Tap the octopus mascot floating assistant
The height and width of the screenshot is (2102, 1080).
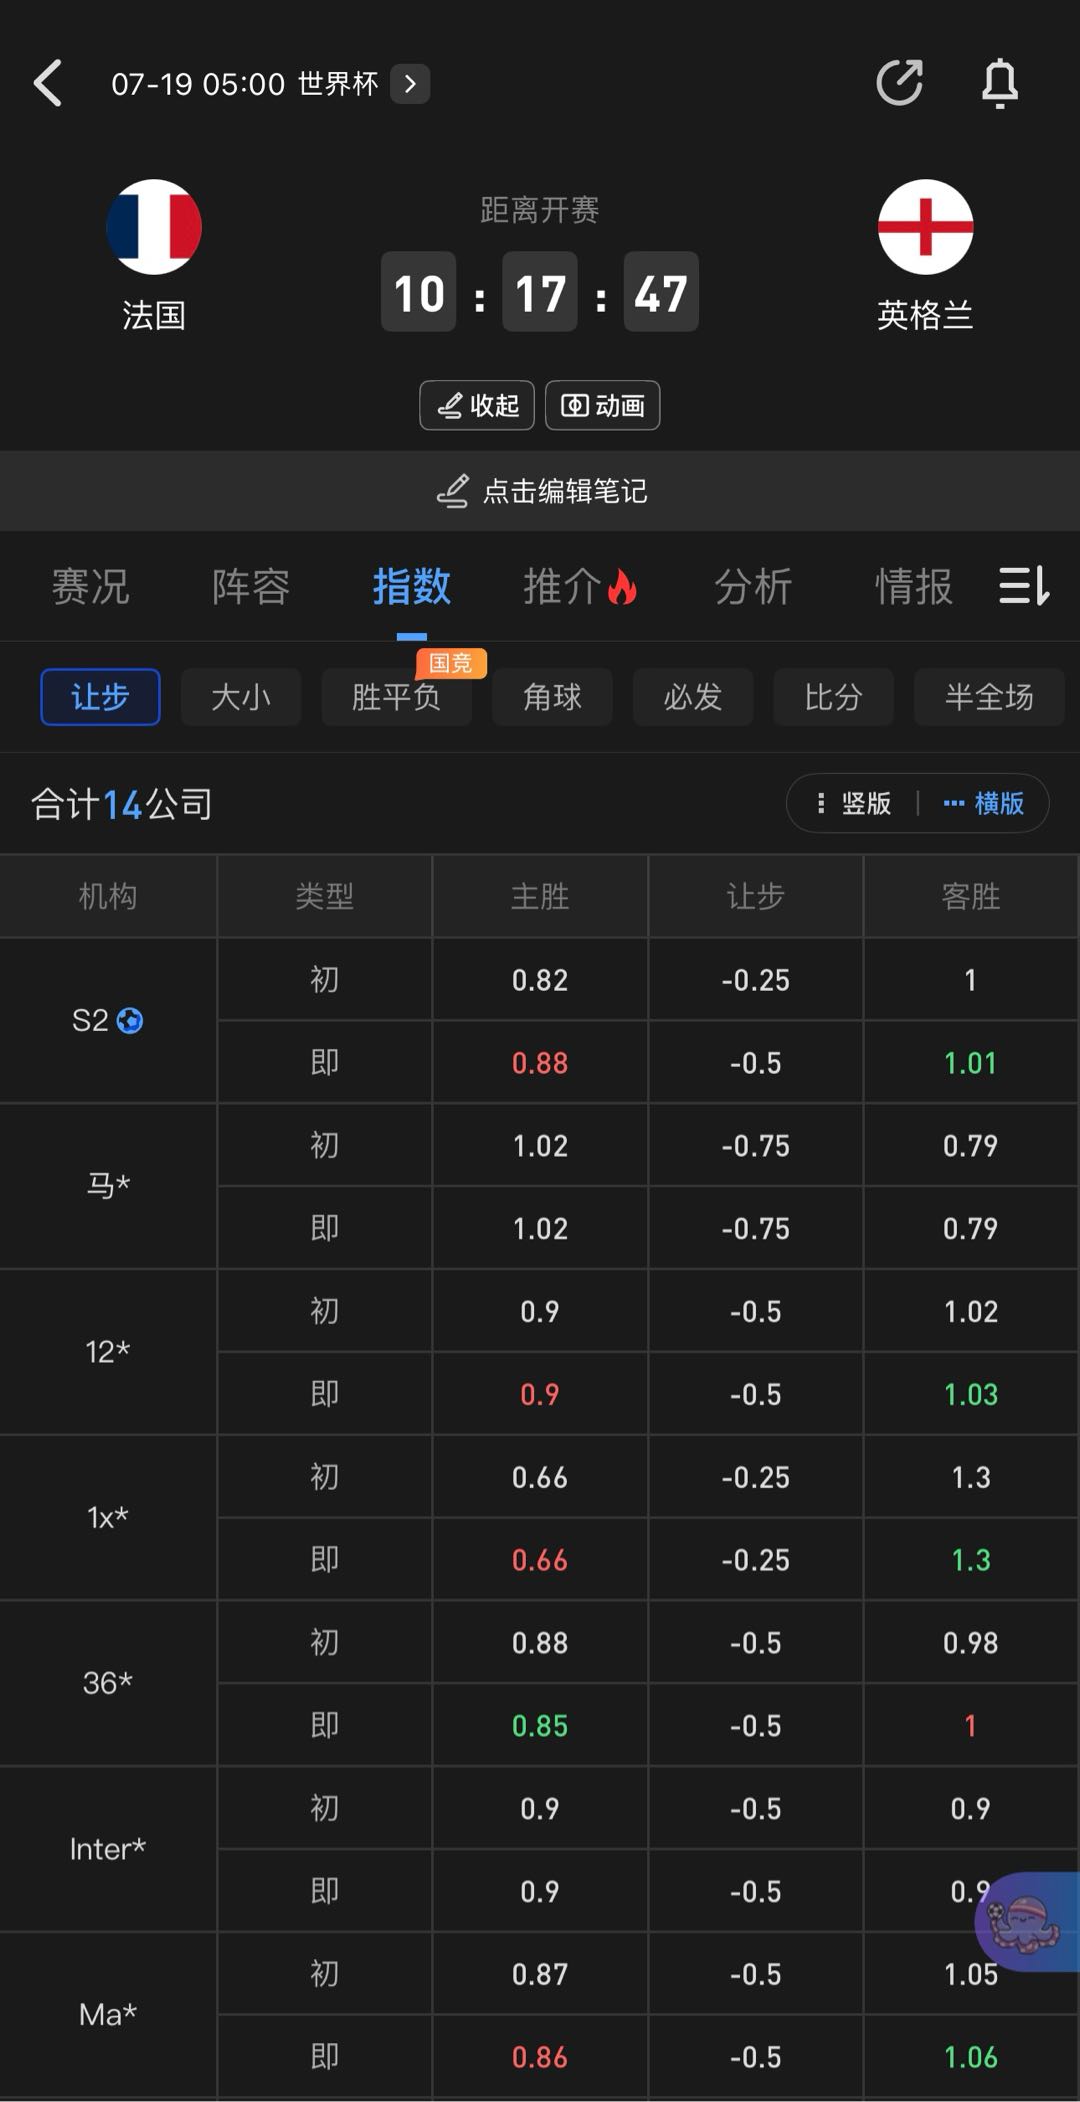click(x=1026, y=1921)
